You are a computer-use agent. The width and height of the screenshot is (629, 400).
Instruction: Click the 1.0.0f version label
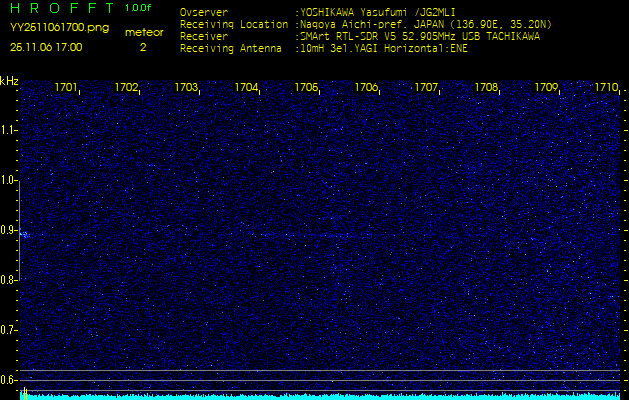[139, 8]
